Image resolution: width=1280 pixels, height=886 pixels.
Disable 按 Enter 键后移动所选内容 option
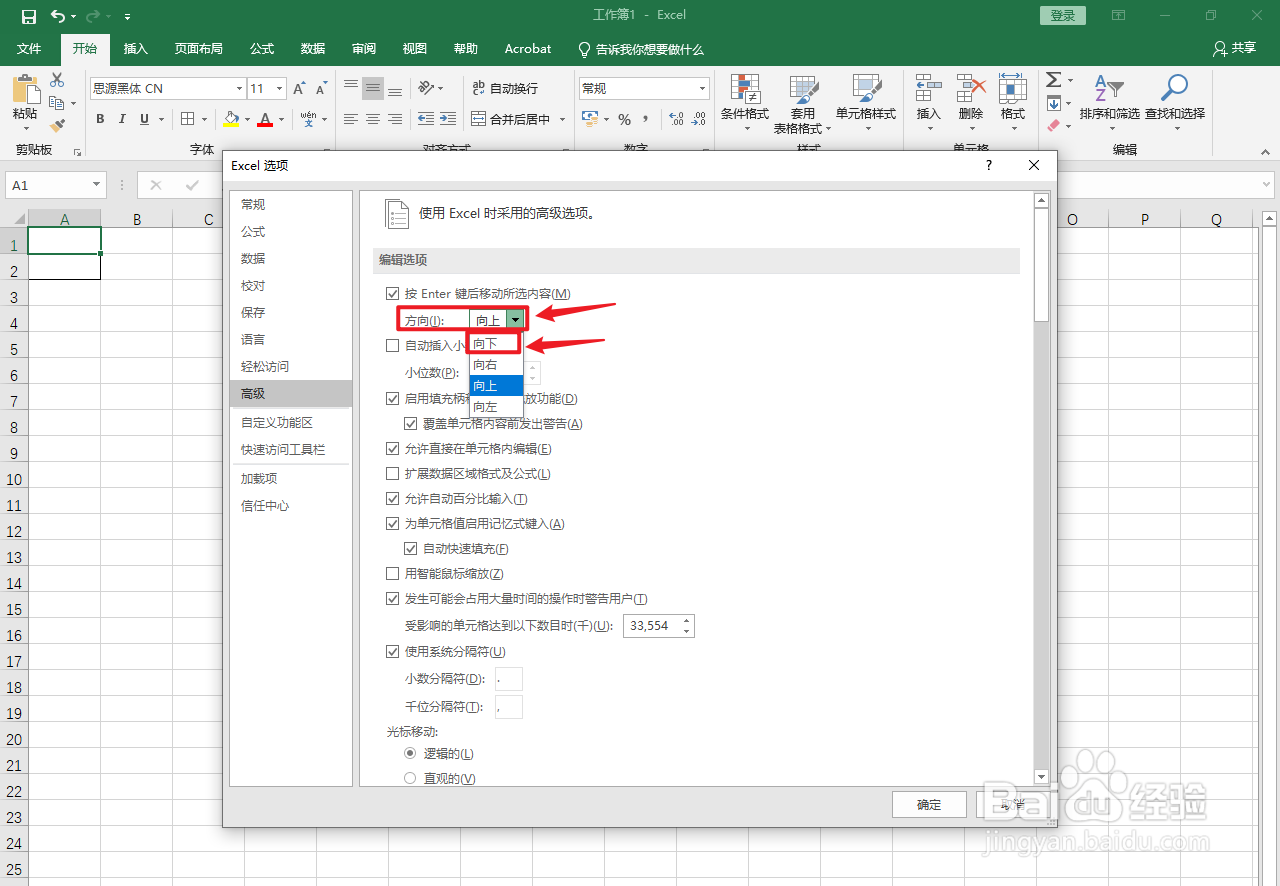point(392,293)
